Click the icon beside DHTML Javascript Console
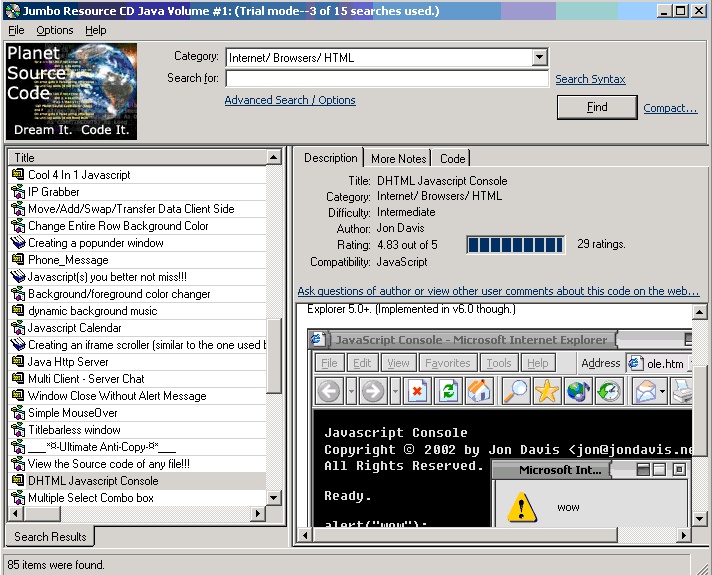Image resolution: width=712 pixels, height=575 pixels. (x=18, y=481)
